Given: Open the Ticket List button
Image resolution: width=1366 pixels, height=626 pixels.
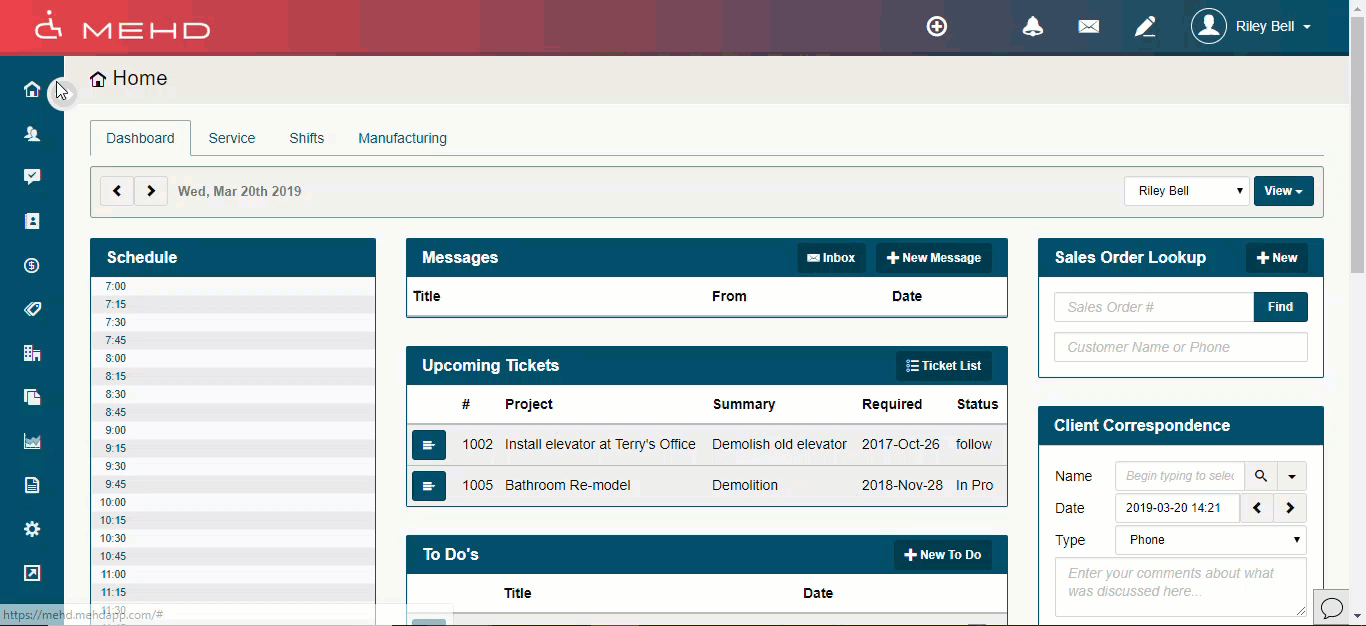Looking at the screenshot, I should 944,366.
